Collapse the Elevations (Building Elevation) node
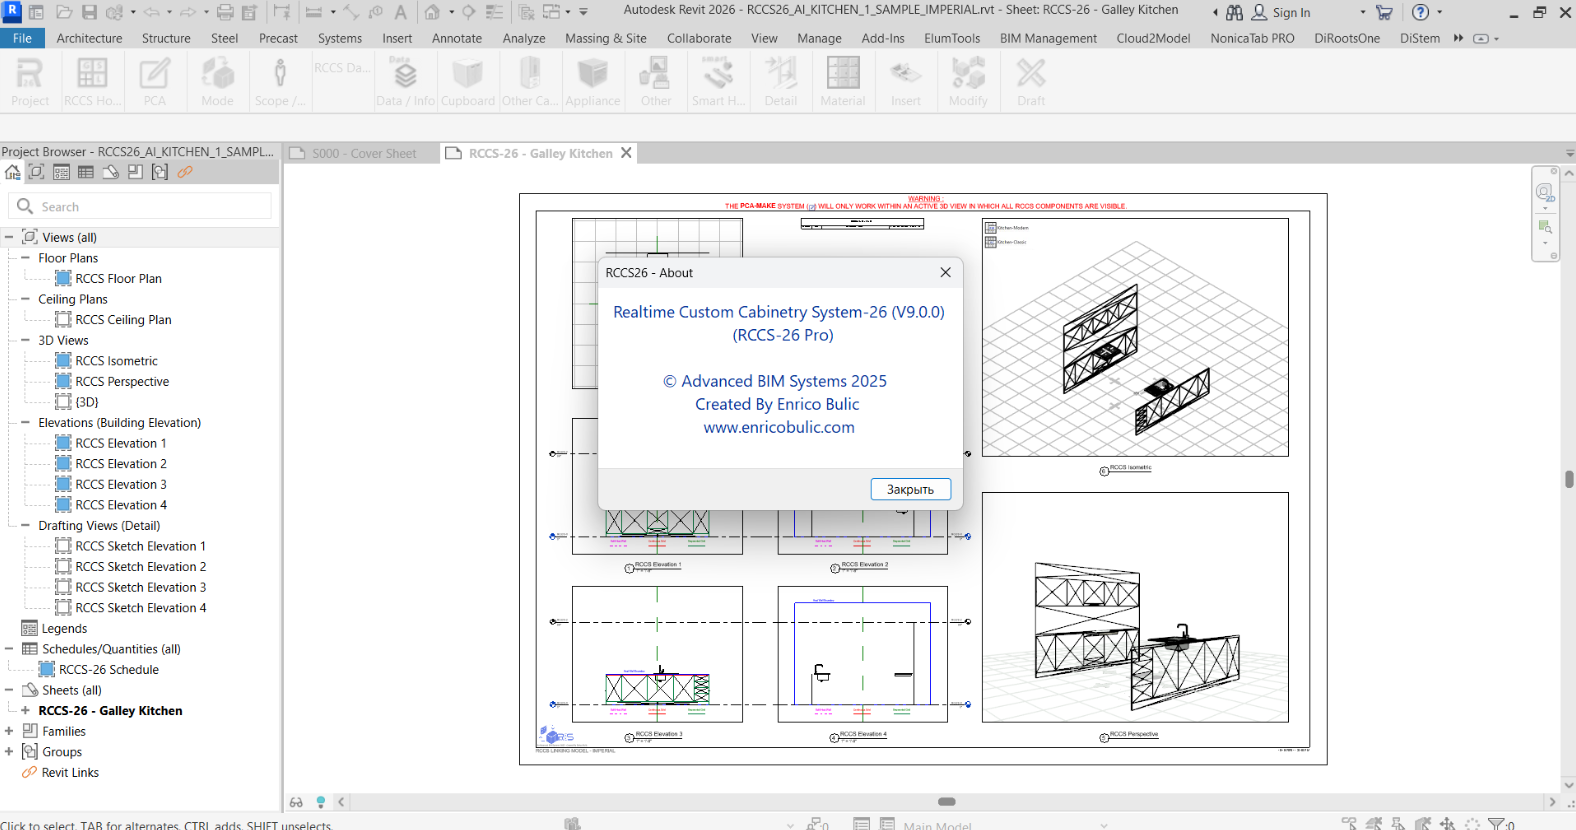The height and width of the screenshot is (830, 1576). [x=25, y=423]
